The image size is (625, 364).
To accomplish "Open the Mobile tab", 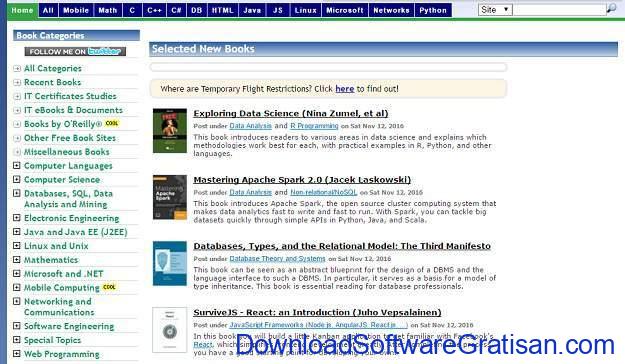I will (x=76, y=10).
